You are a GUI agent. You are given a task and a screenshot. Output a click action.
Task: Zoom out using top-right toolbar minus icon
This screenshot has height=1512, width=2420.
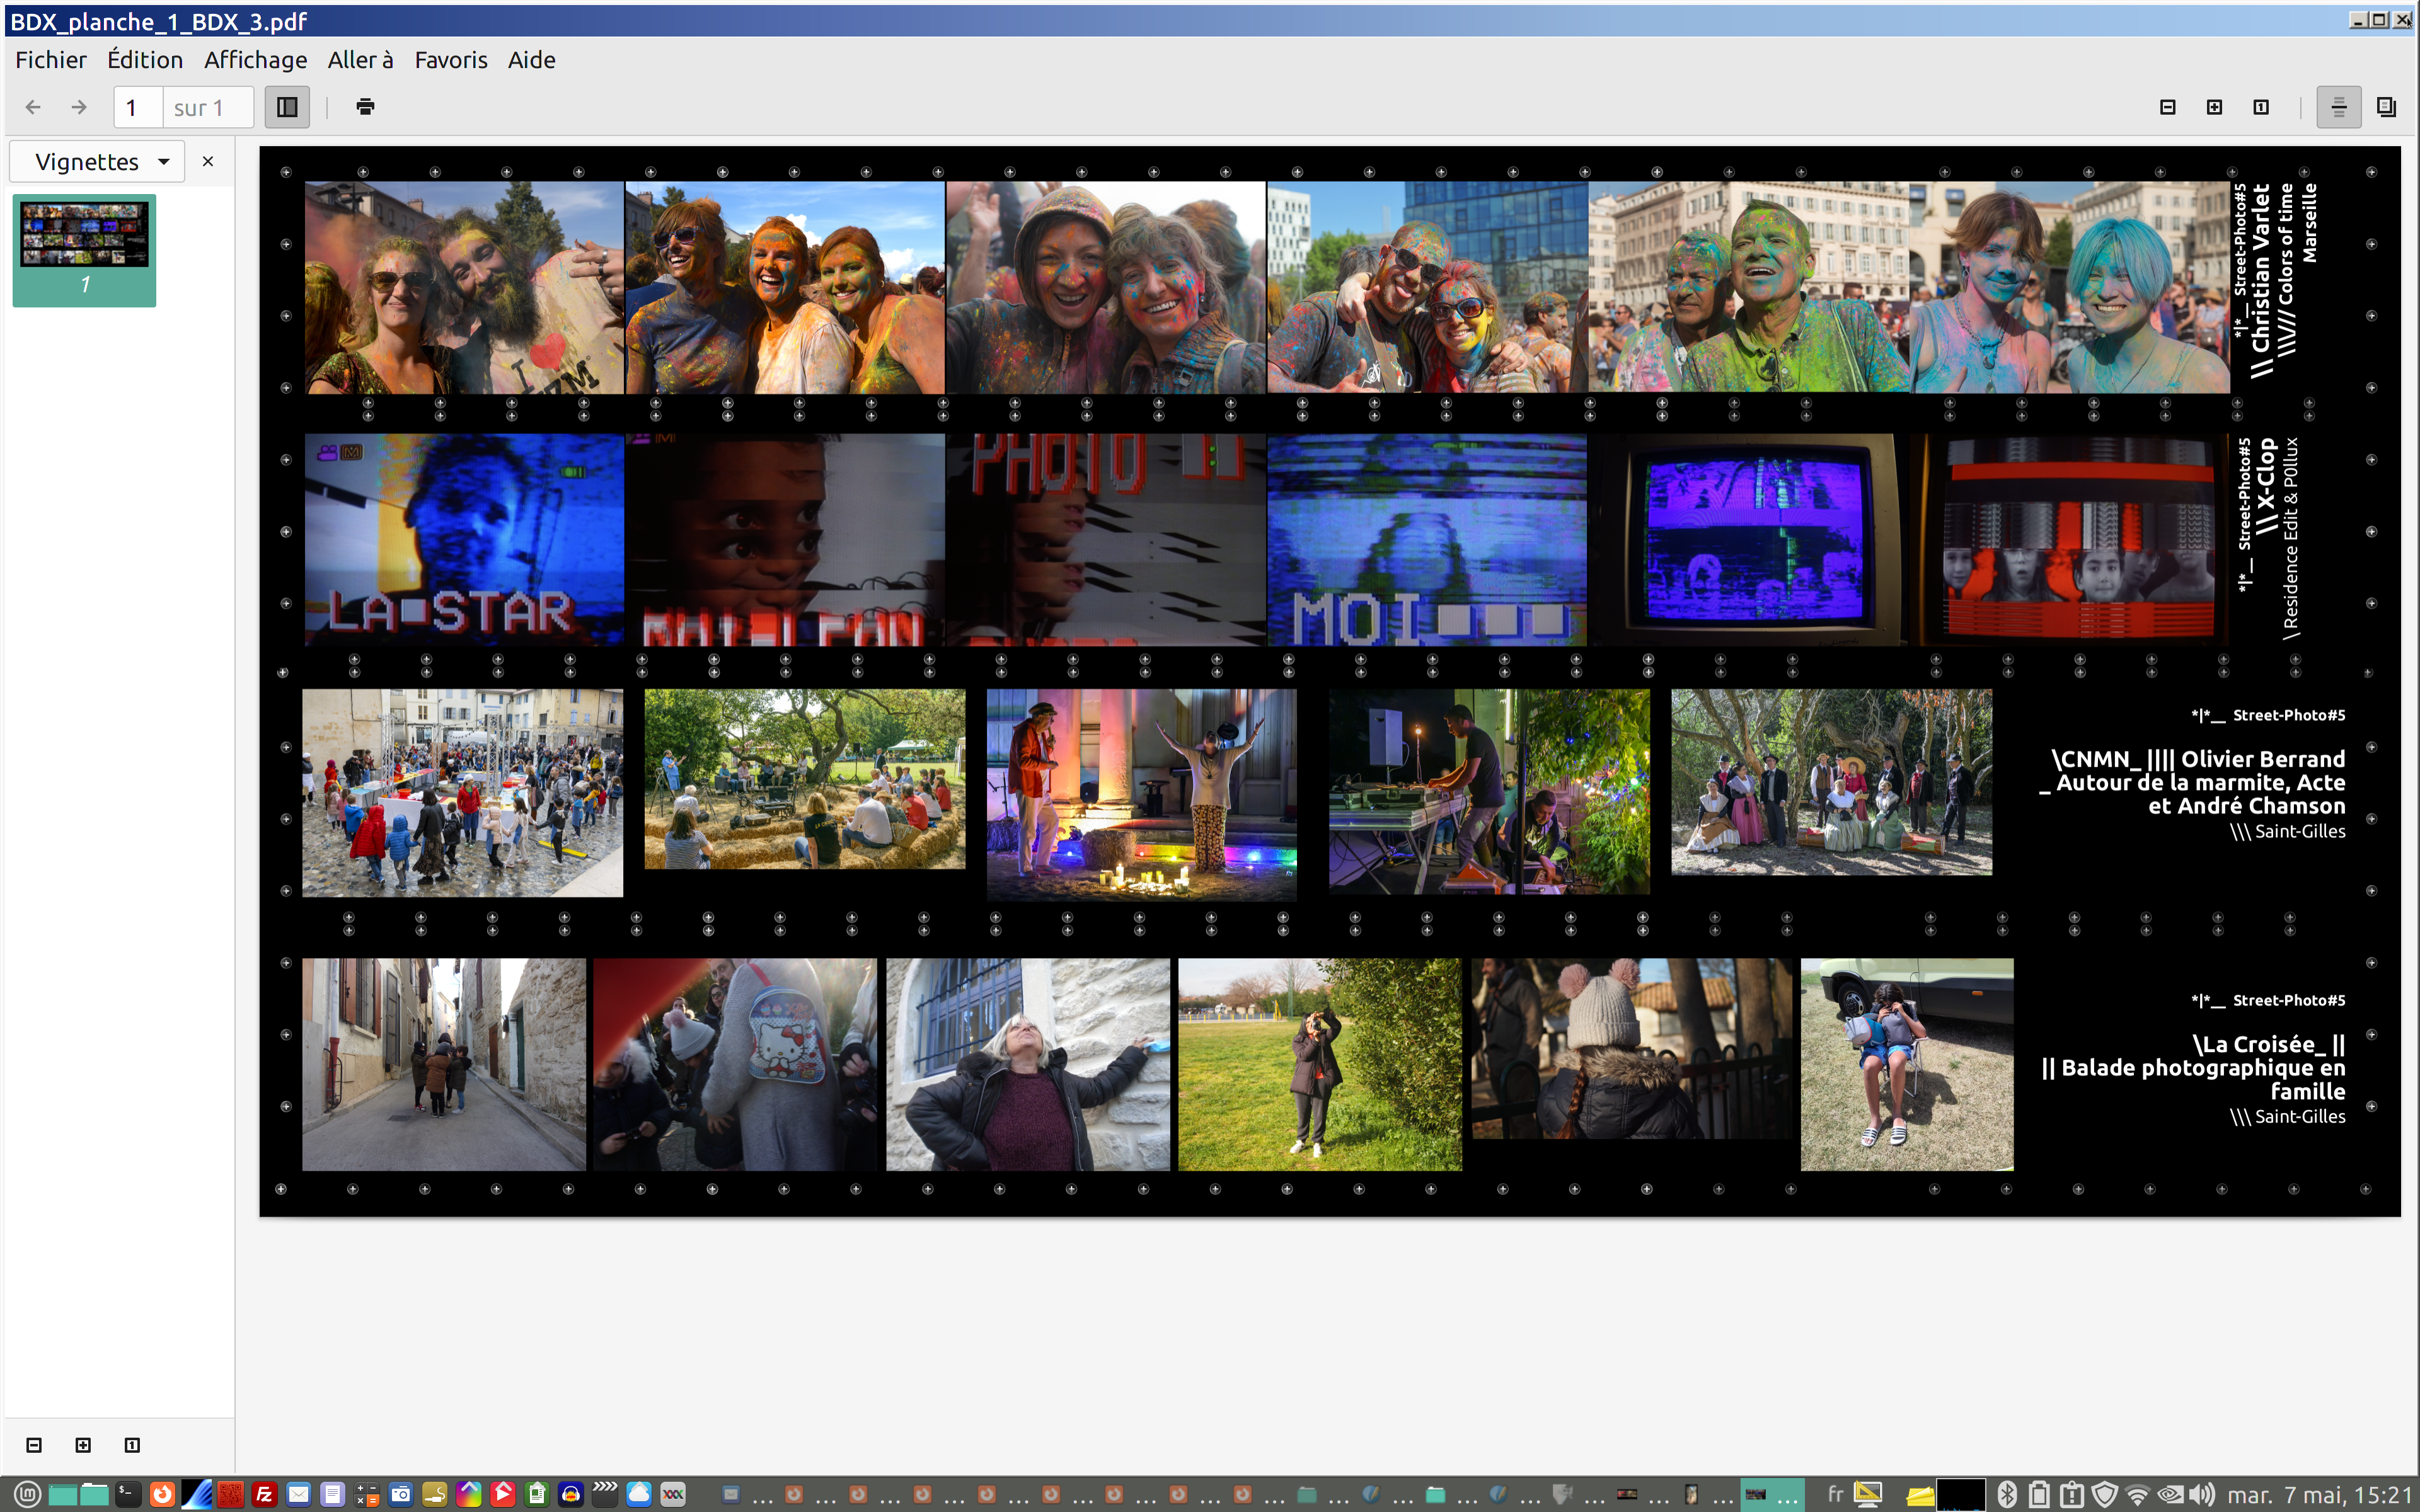2167,107
